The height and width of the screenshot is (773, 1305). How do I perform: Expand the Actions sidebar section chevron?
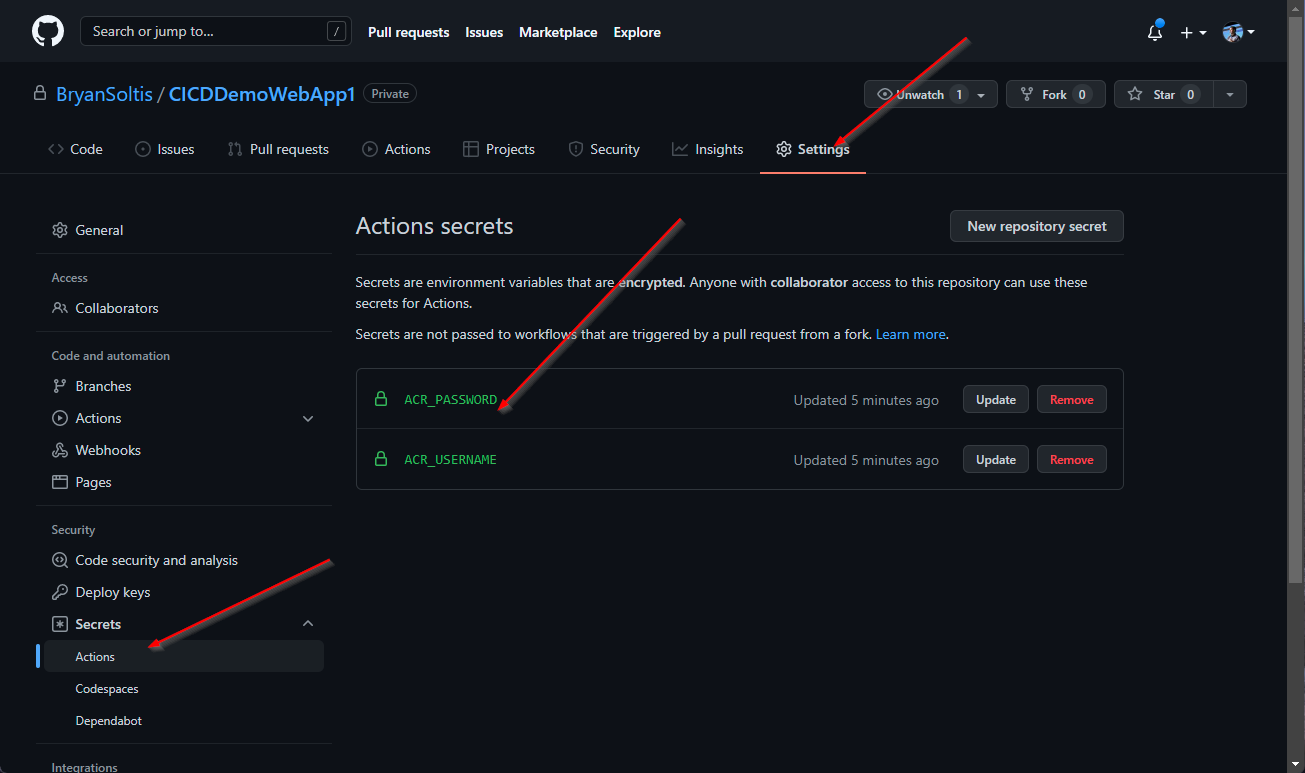click(308, 418)
